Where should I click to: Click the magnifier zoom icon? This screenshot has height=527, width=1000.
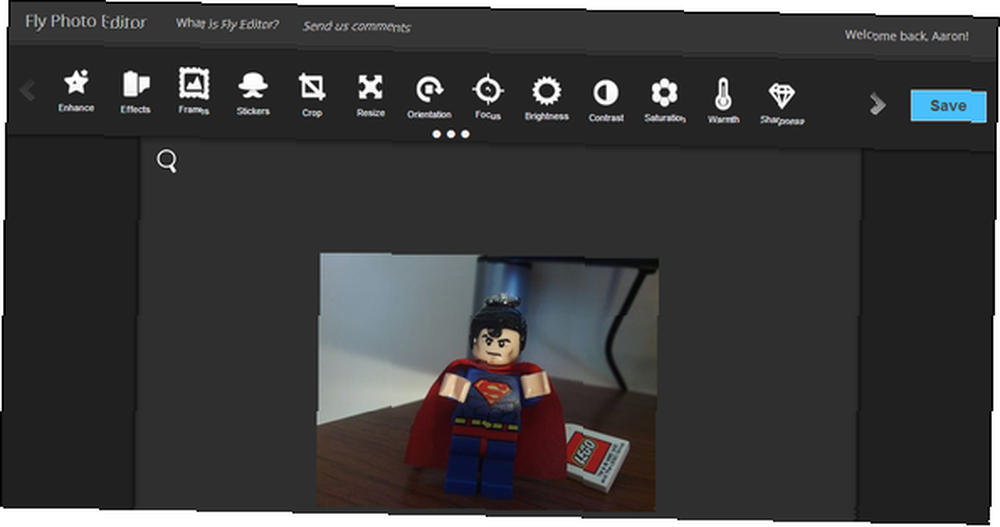point(167,161)
